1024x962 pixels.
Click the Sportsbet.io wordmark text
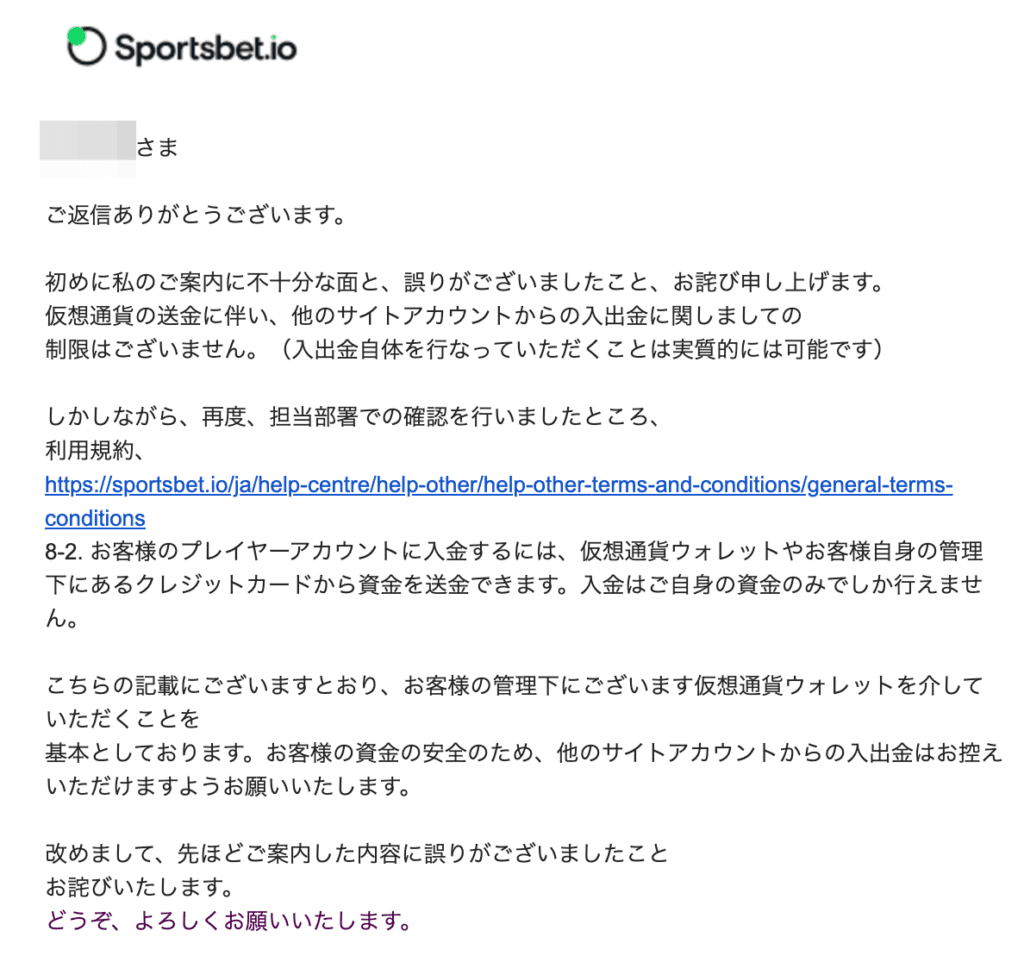(x=206, y=48)
